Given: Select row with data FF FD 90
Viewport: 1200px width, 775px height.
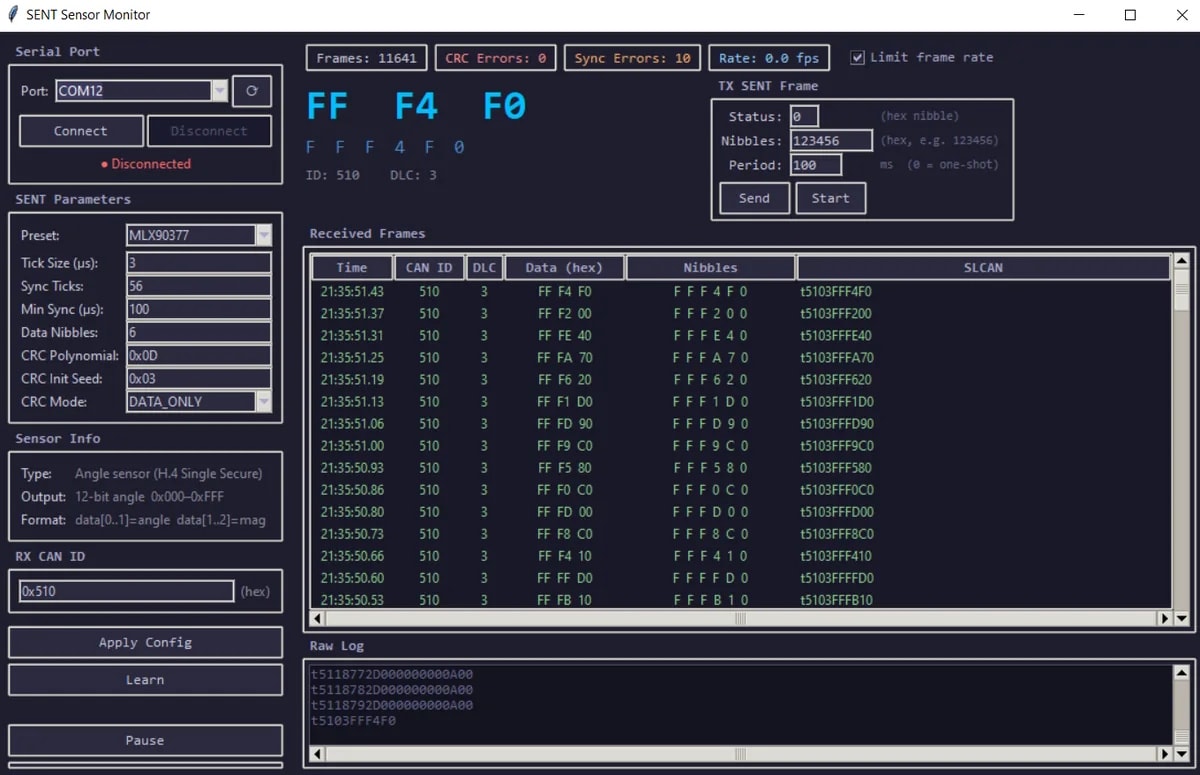Looking at the screenshot, I should (740, 424).
